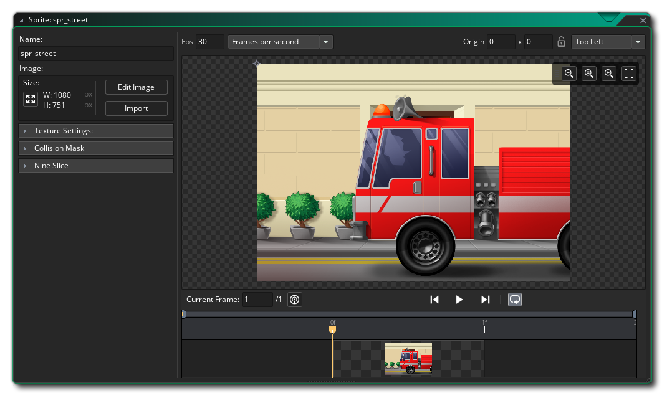
Task: Click the Current Frame number field
Action: (x=258, y=299)
